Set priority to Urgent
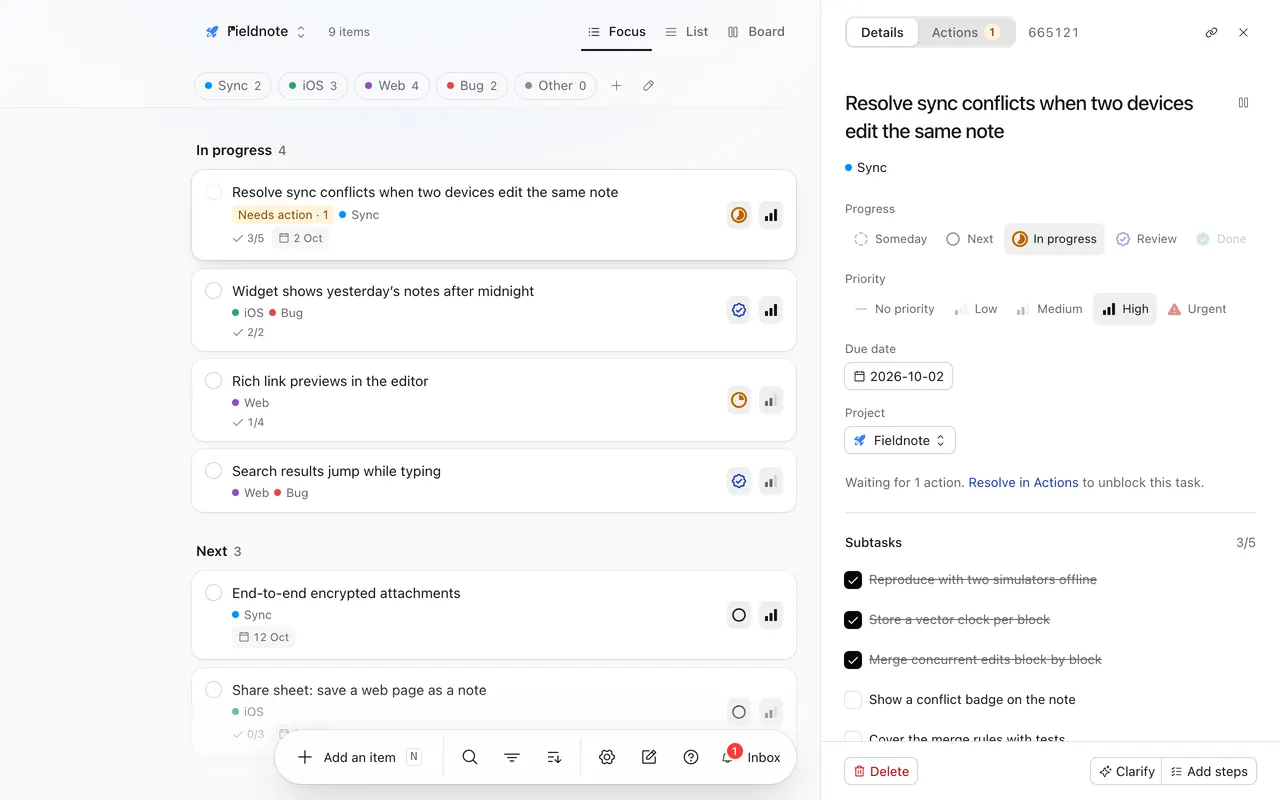The height and width of the screenshot is (800, 1280). [x=1196, y=309]
